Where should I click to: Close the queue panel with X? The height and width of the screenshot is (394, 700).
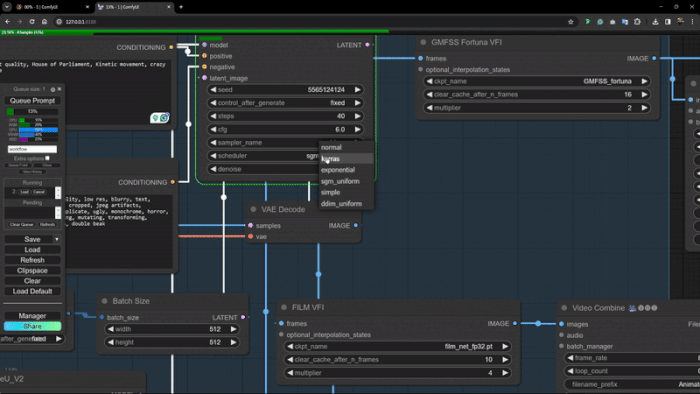[x=59, y=89]
